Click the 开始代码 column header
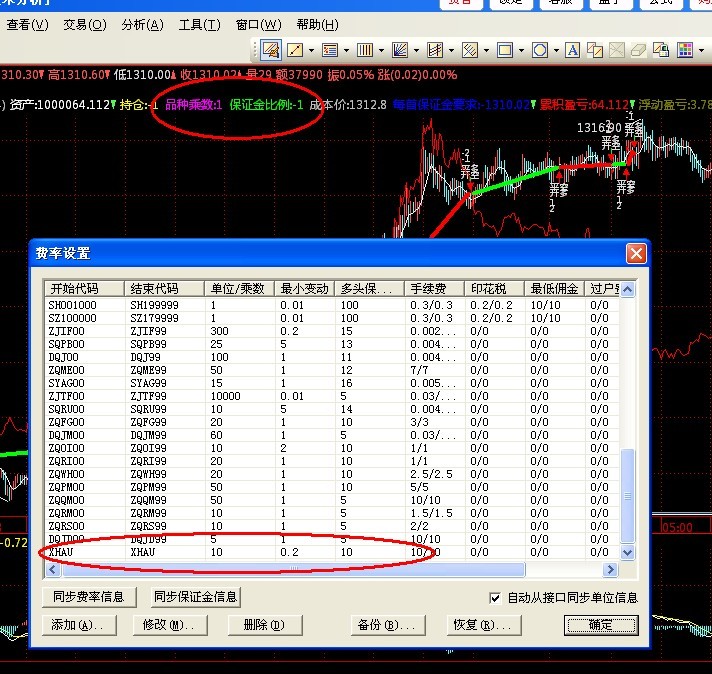Image resolution: width=712 pixels, height=674 pixels. 84,289
